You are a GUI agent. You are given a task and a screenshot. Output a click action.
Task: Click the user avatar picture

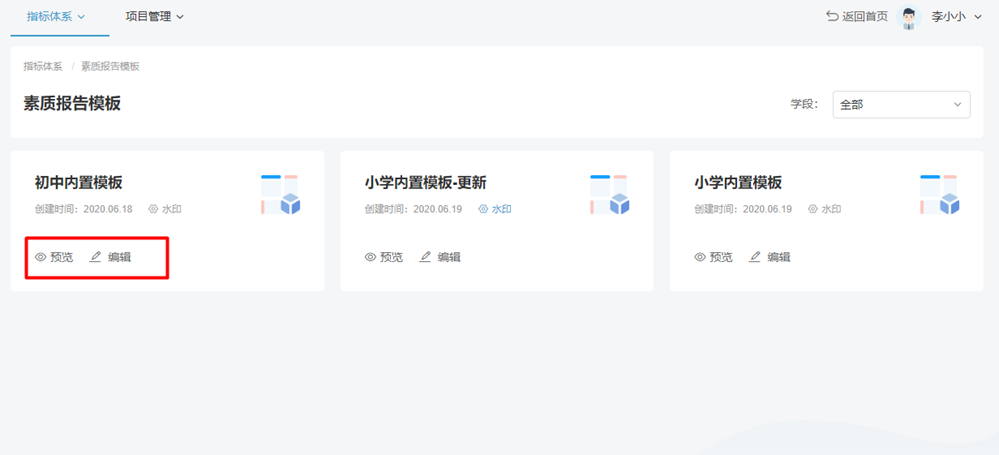click(909, 17)
